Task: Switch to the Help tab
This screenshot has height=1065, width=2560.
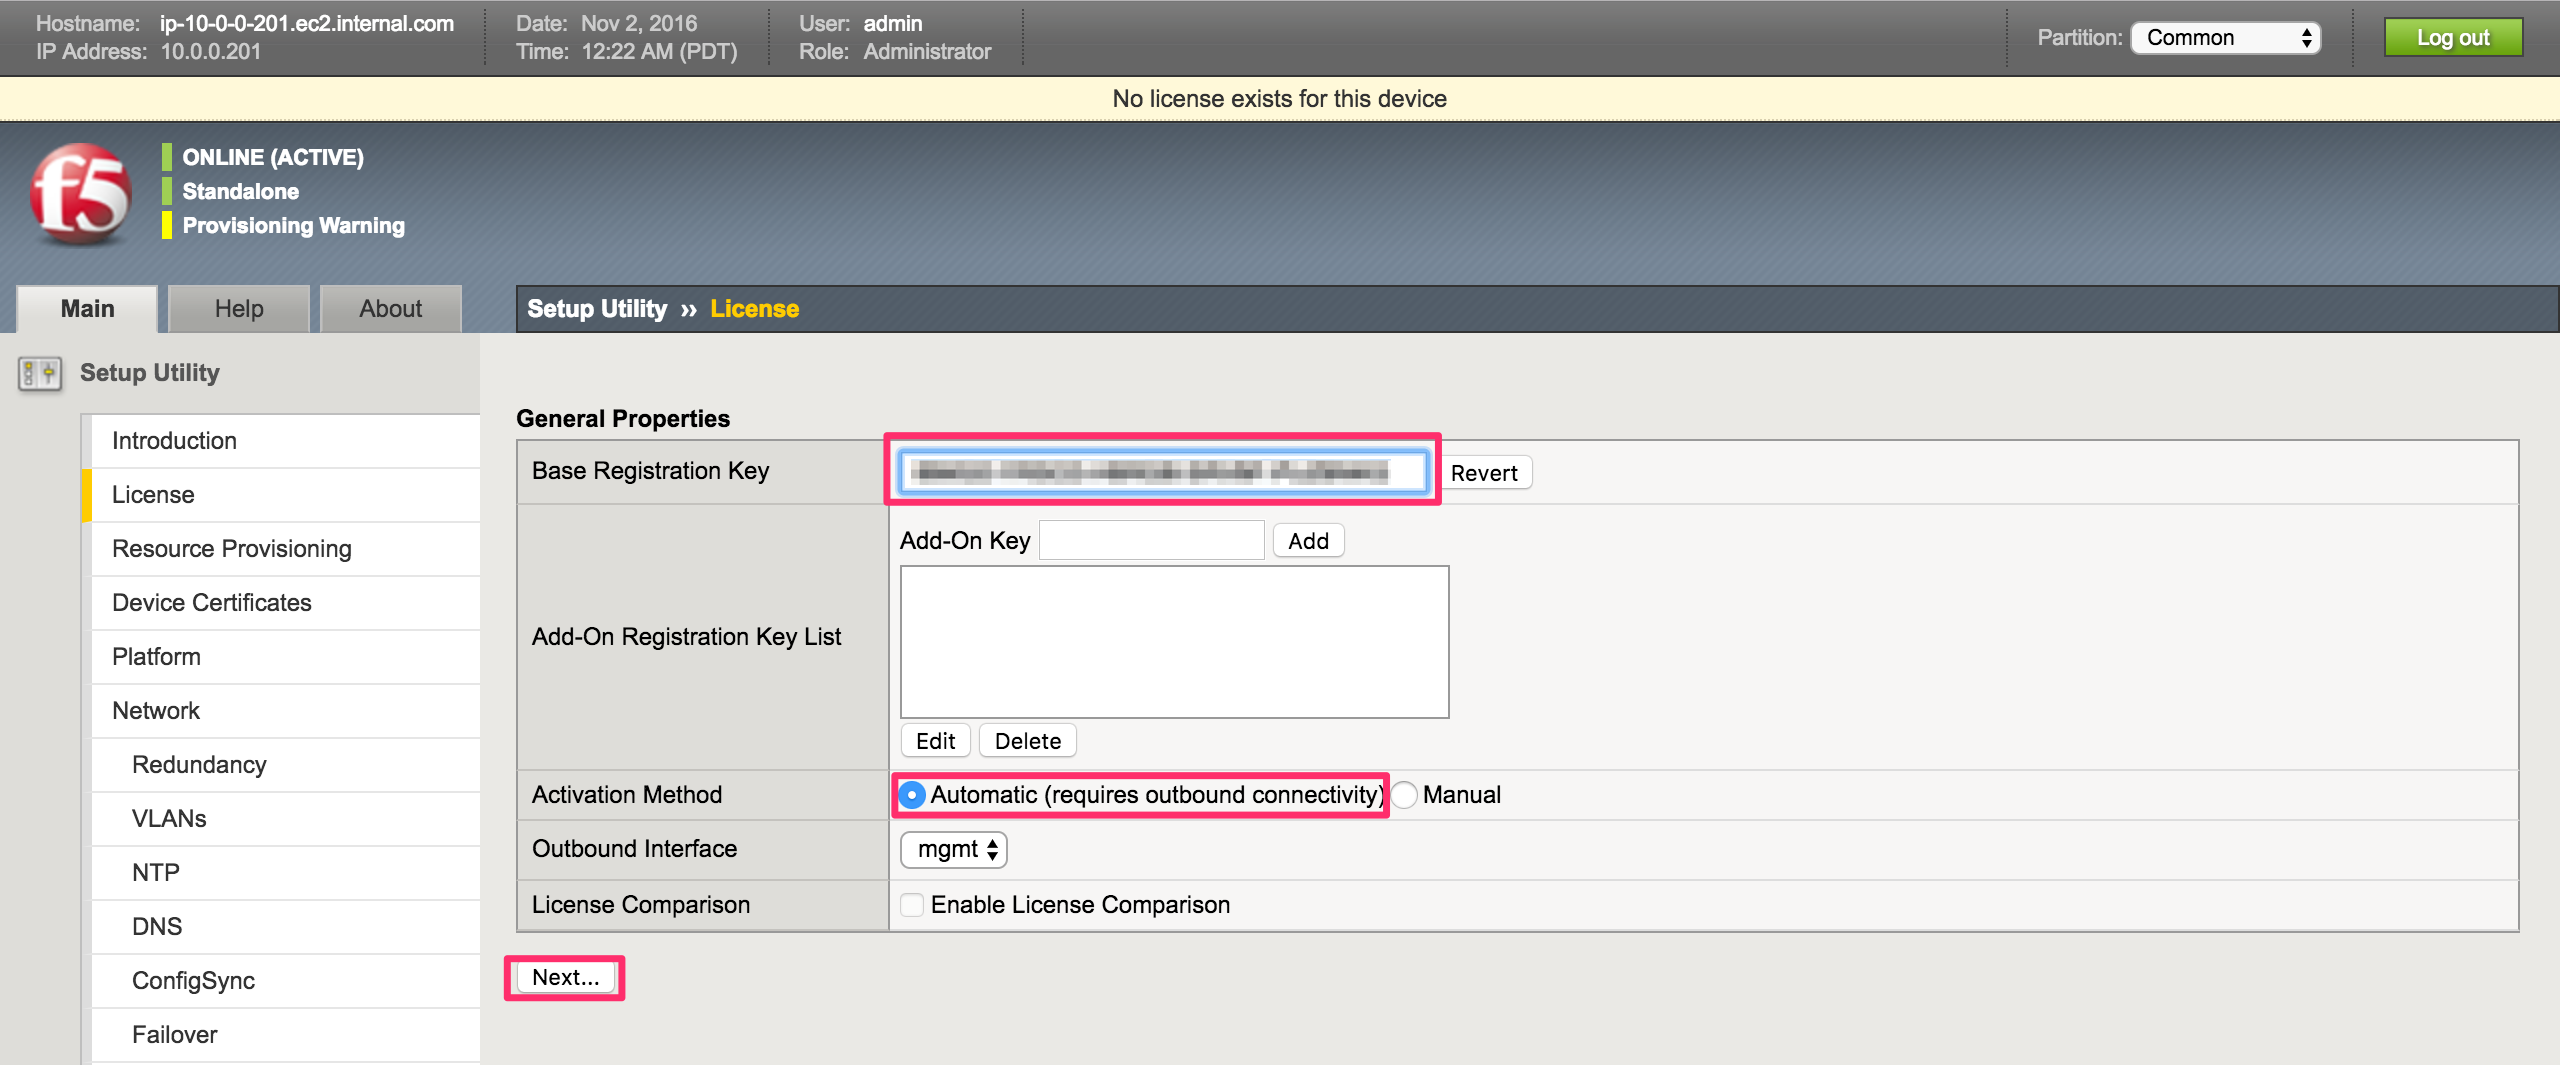Action: point(239,309)
